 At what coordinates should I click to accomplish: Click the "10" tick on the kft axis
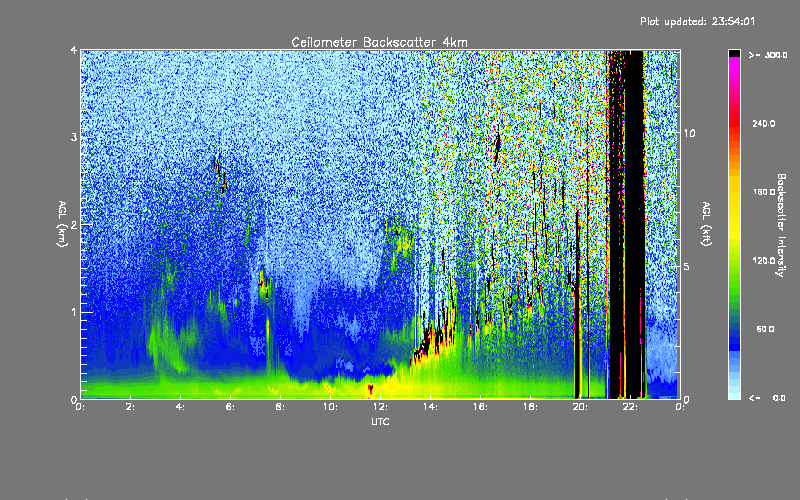[689, 133]
